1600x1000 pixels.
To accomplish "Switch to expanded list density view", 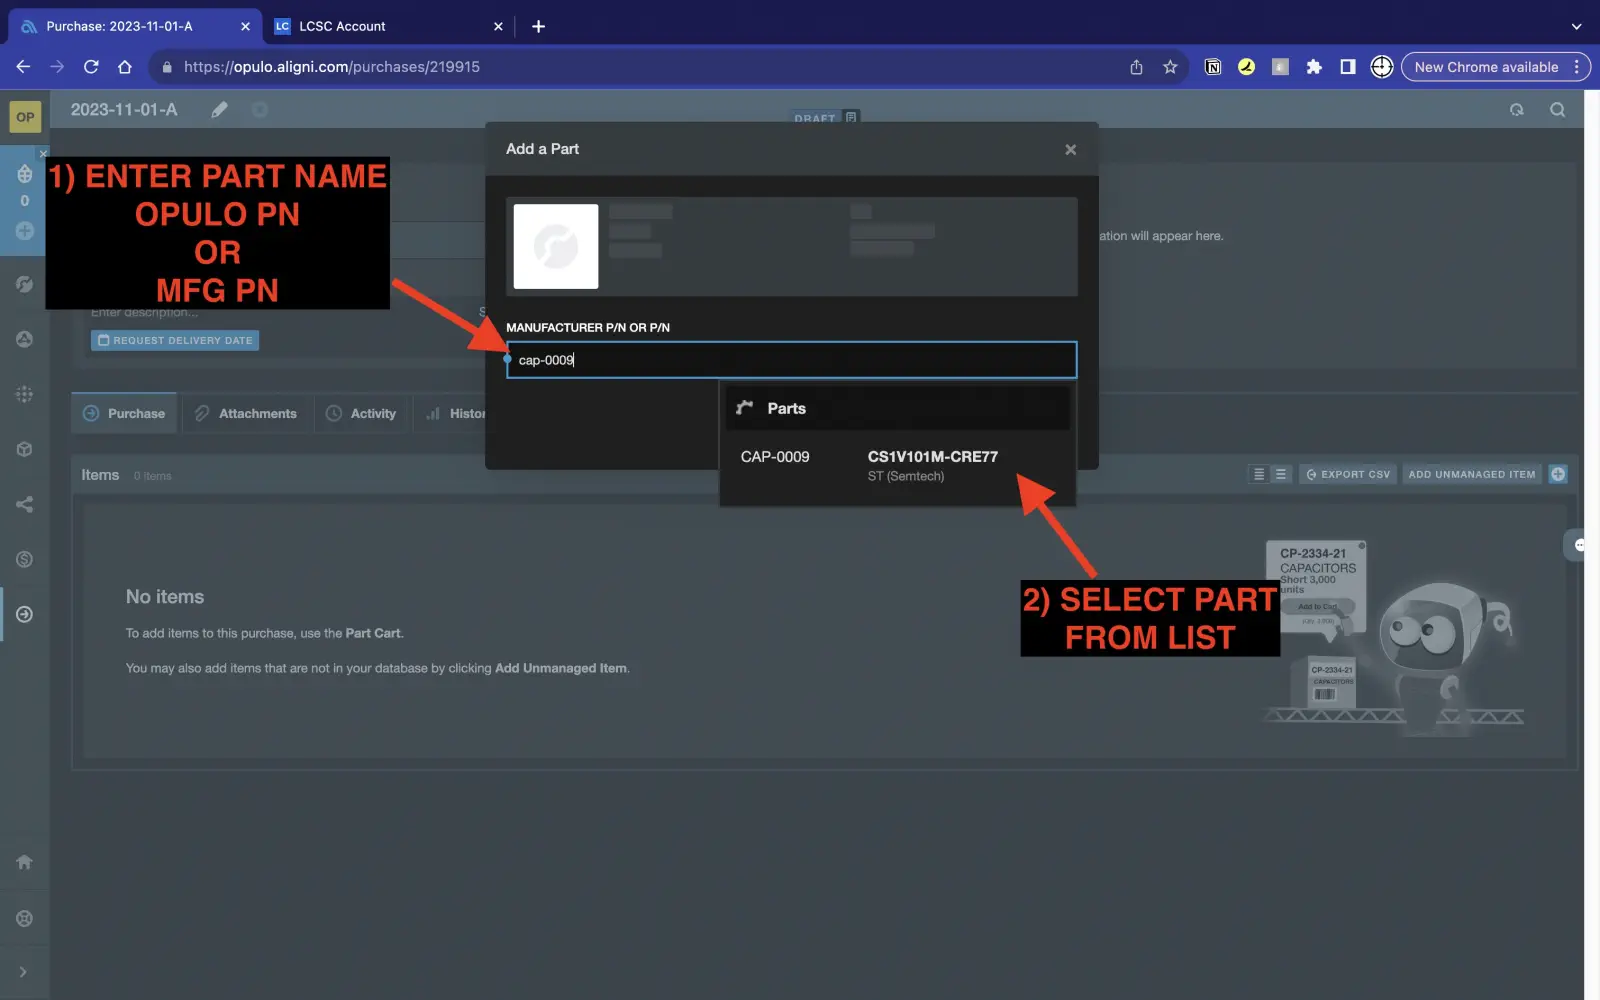I will coord(1281,474).
